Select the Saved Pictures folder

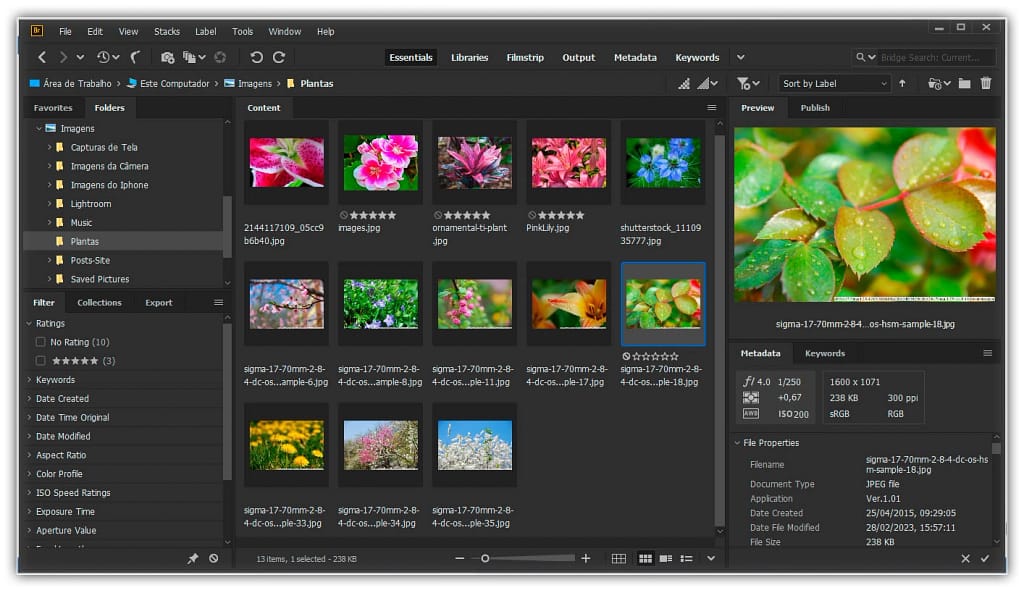[100, 280]
